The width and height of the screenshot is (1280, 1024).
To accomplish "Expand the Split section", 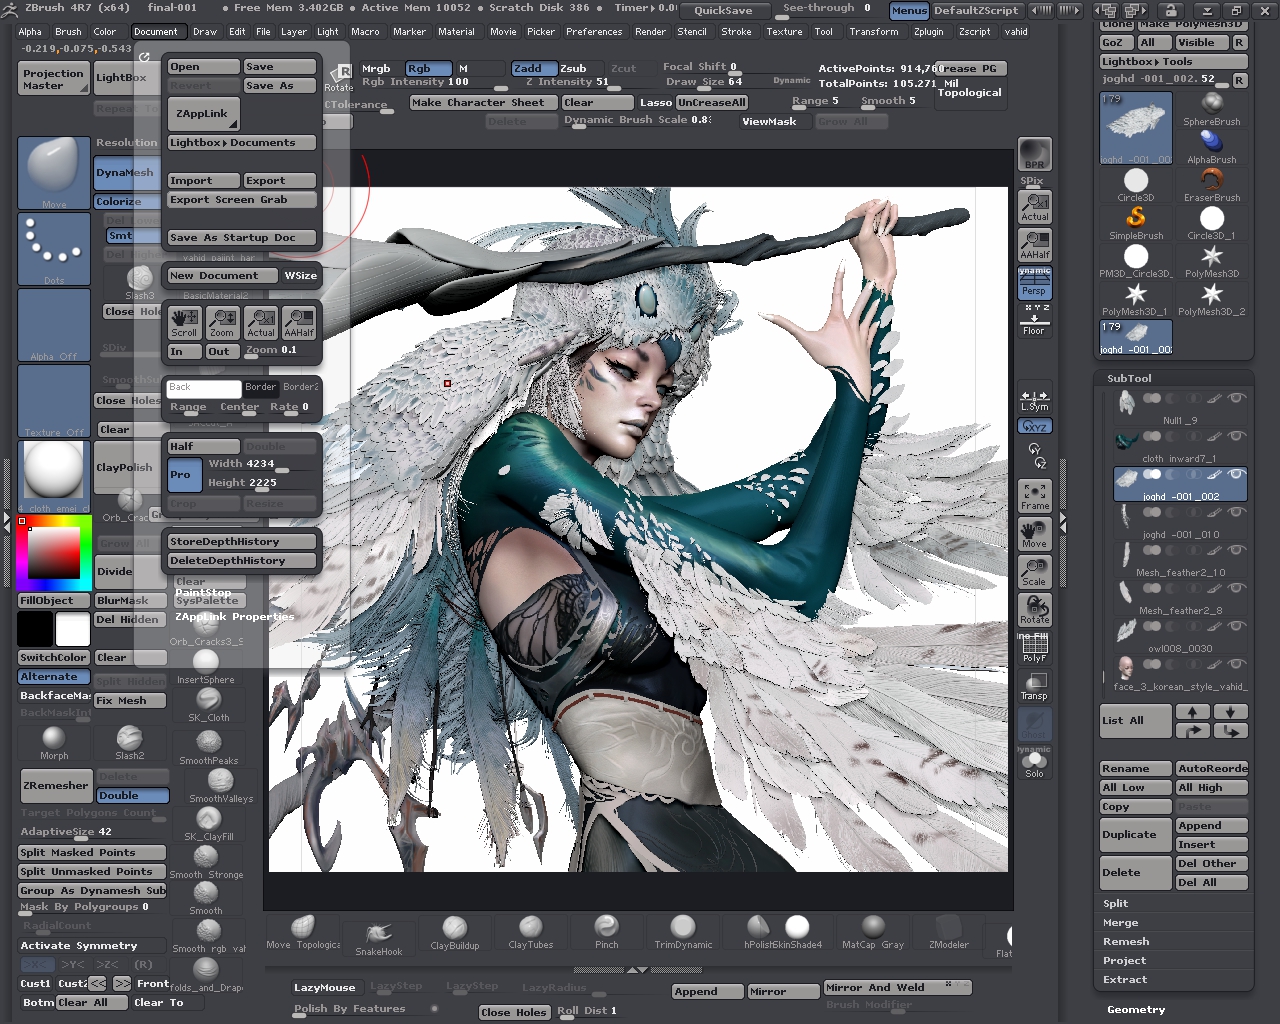I will pos(1116,903).
